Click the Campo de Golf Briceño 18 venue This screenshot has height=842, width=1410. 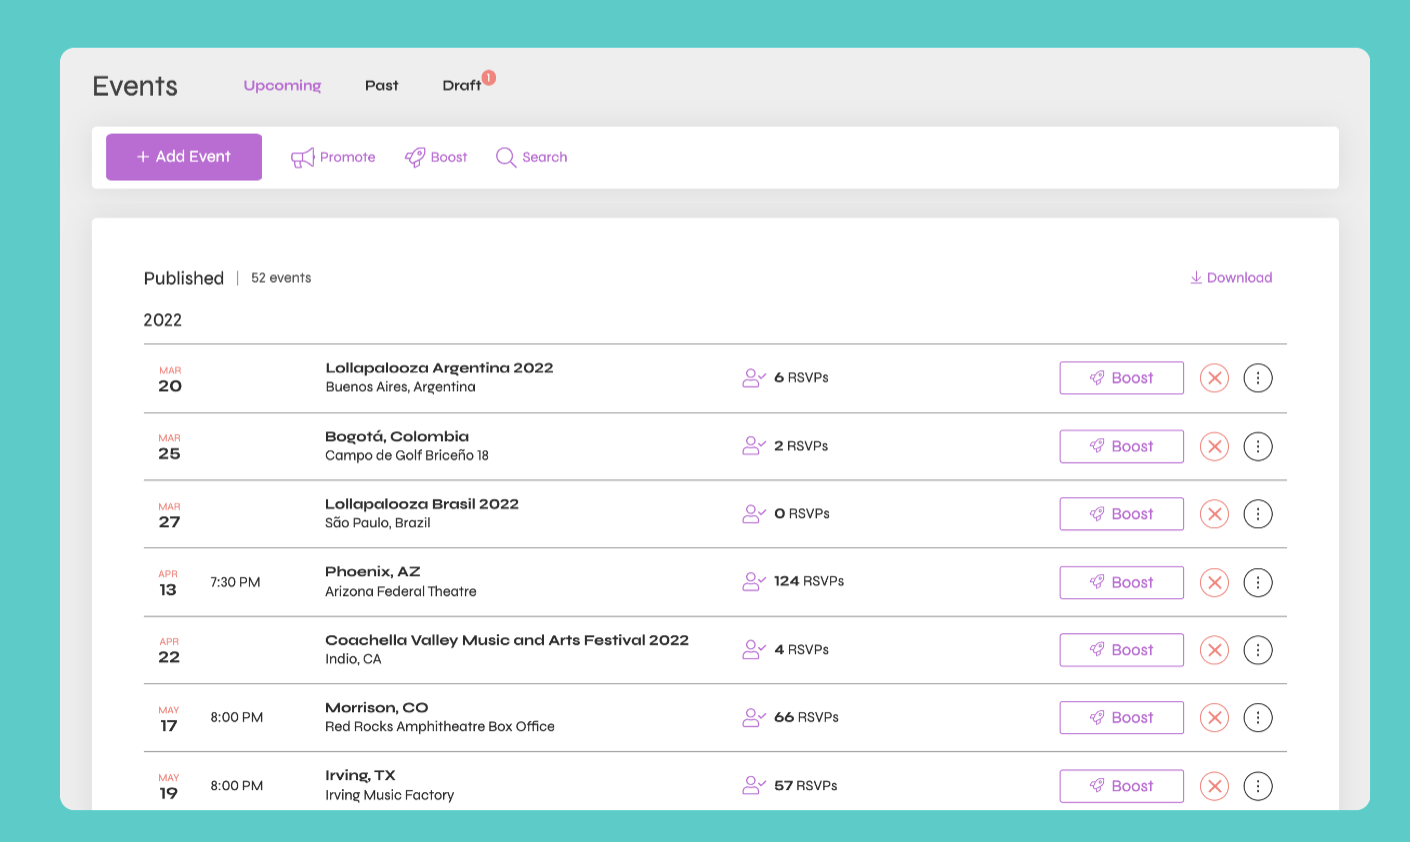(x=407, y=456)
